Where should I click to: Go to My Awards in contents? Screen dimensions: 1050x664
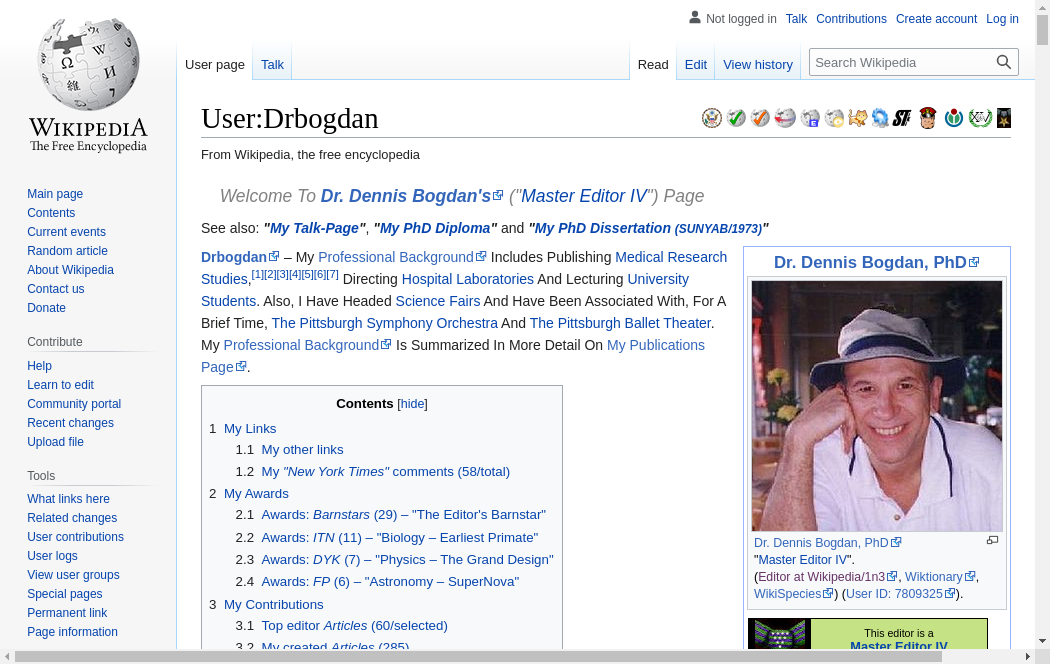(x=256, y=494)
